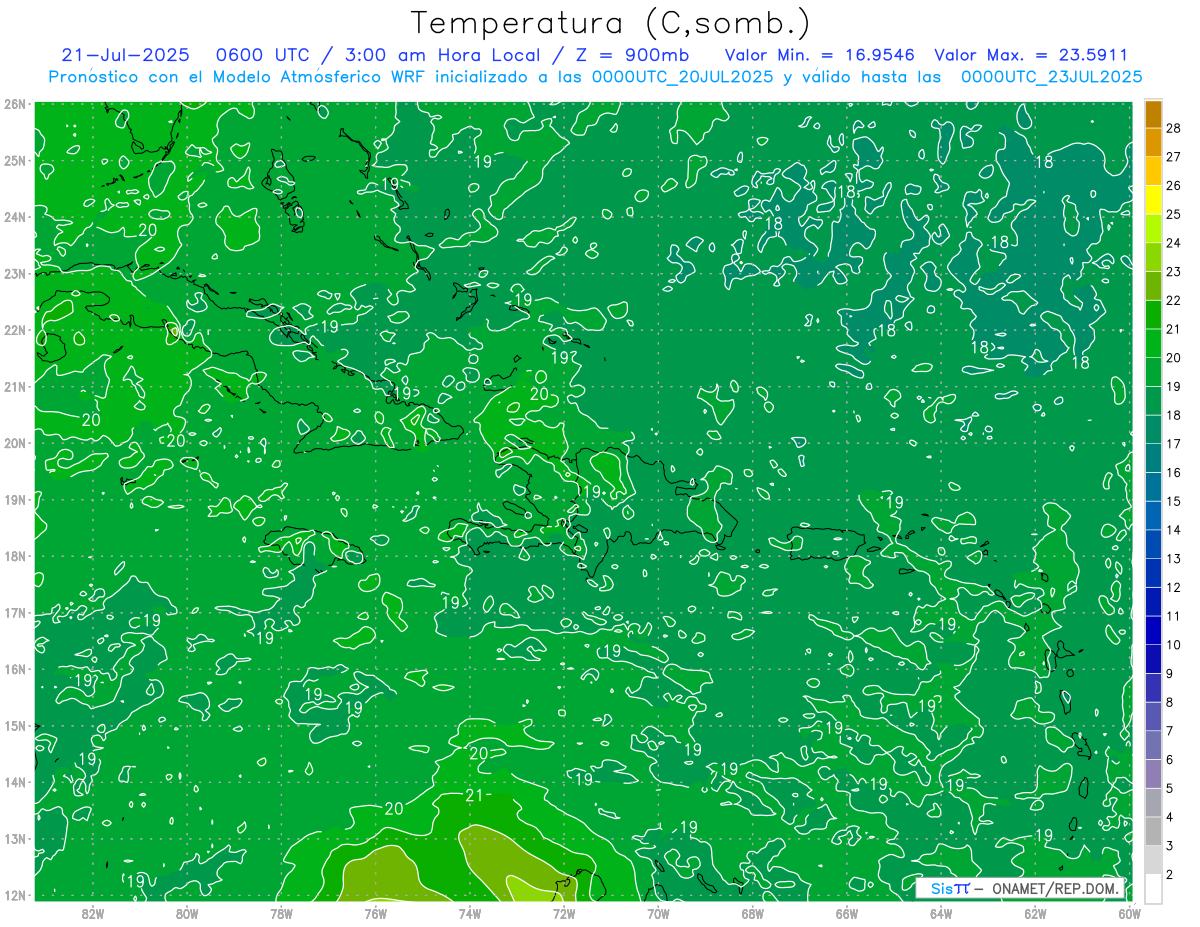Click the colorbar label '4'
This screenshot has width=1200, height=927.
1171,817
